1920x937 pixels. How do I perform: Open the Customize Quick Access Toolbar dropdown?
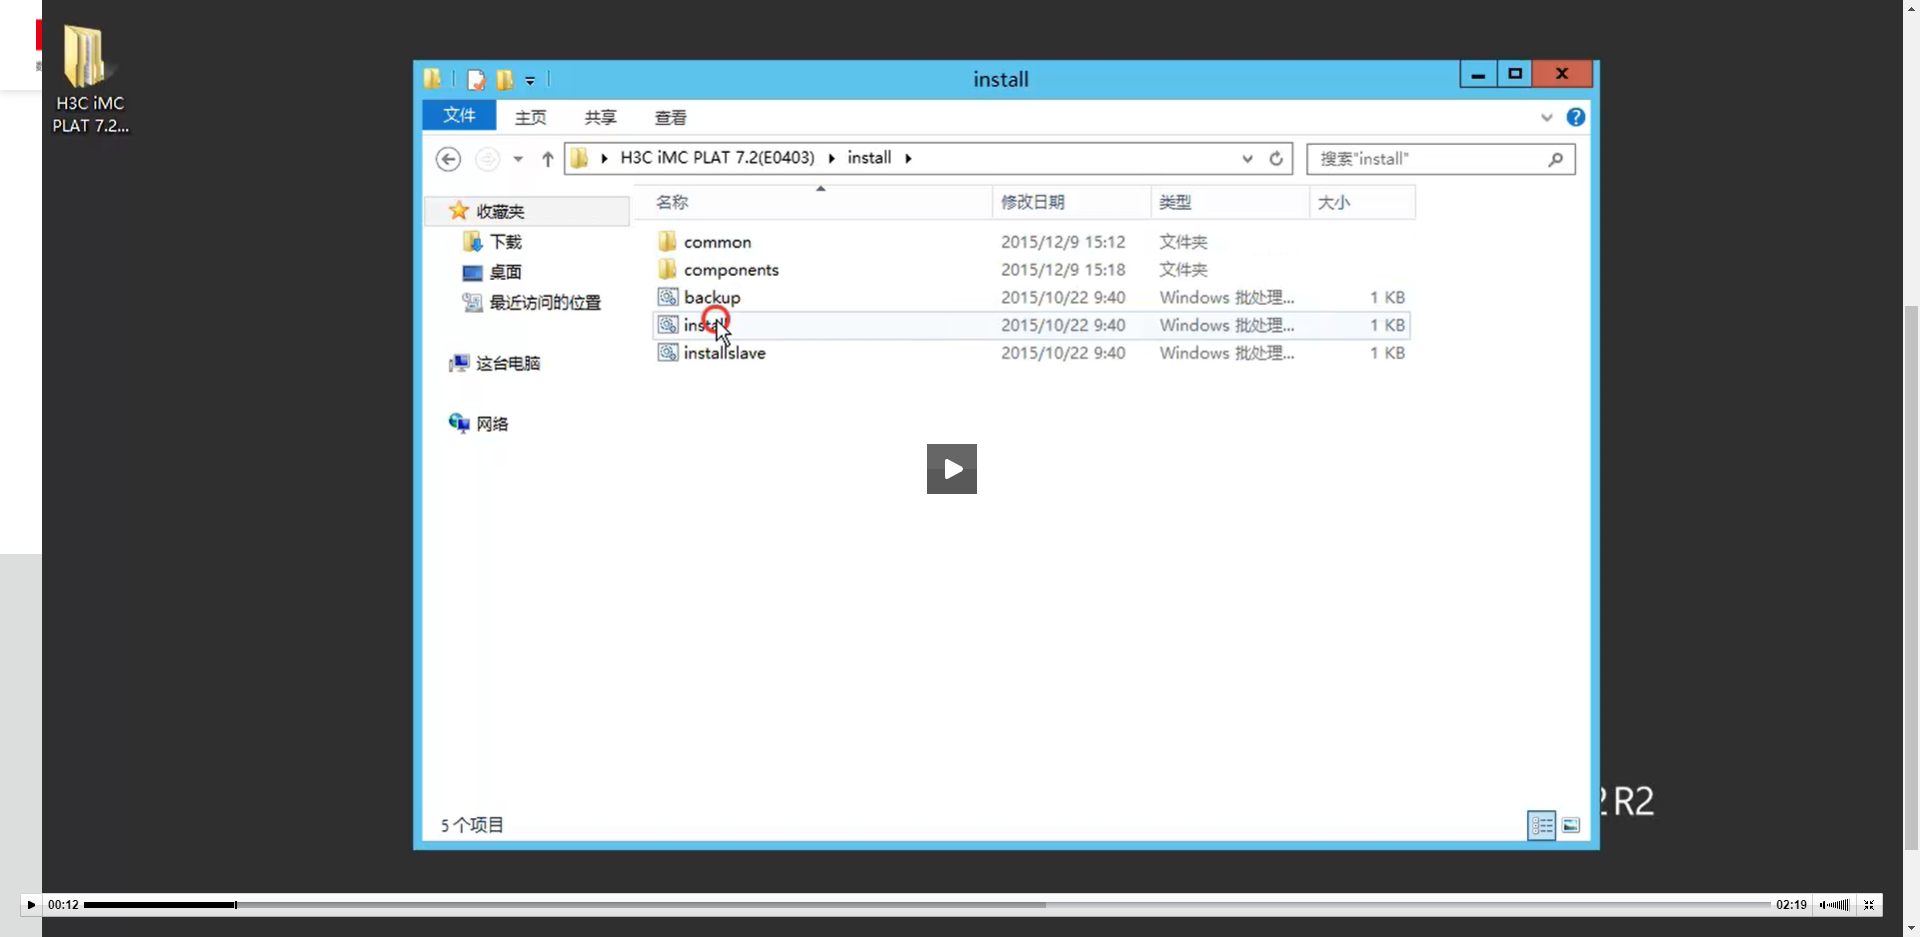[x=530, y=80]
